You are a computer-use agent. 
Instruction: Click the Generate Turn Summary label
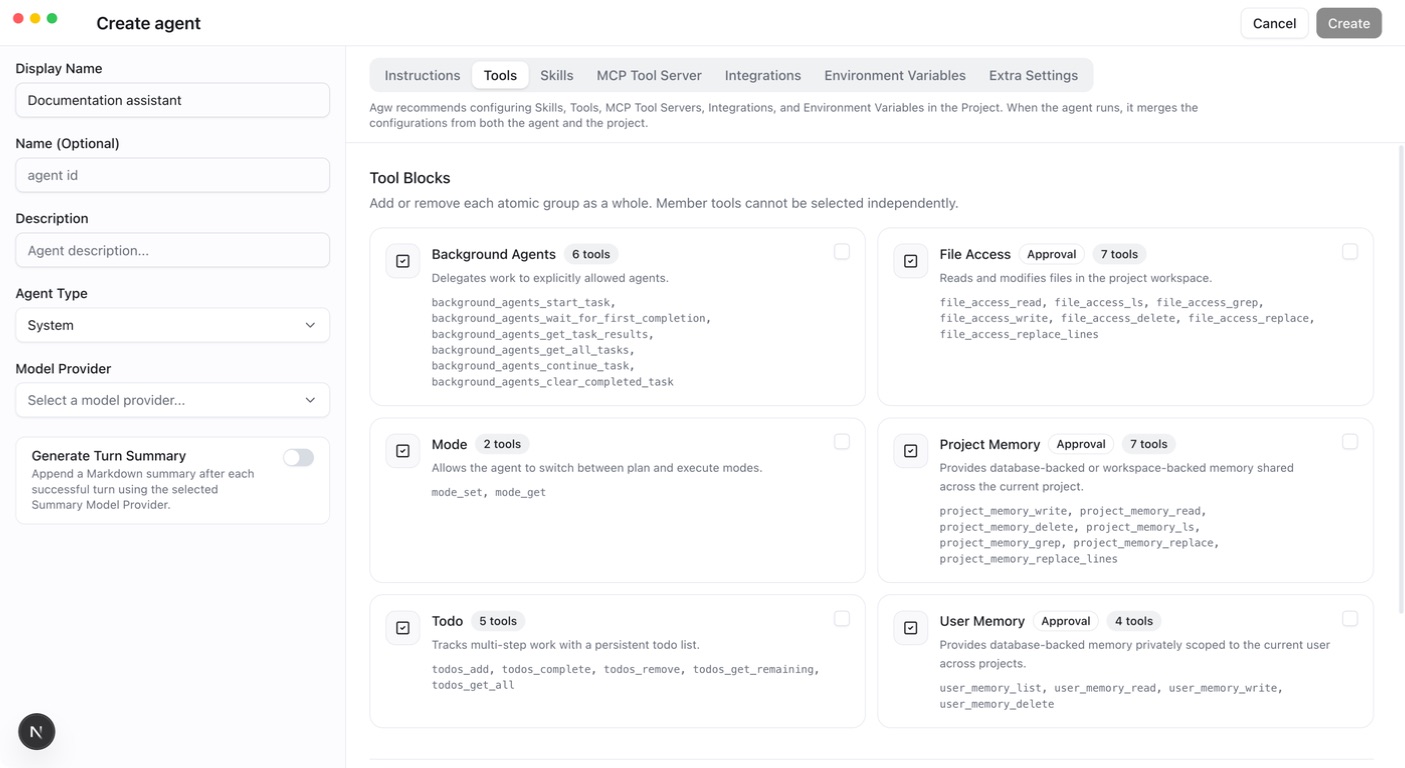[109, 455]
